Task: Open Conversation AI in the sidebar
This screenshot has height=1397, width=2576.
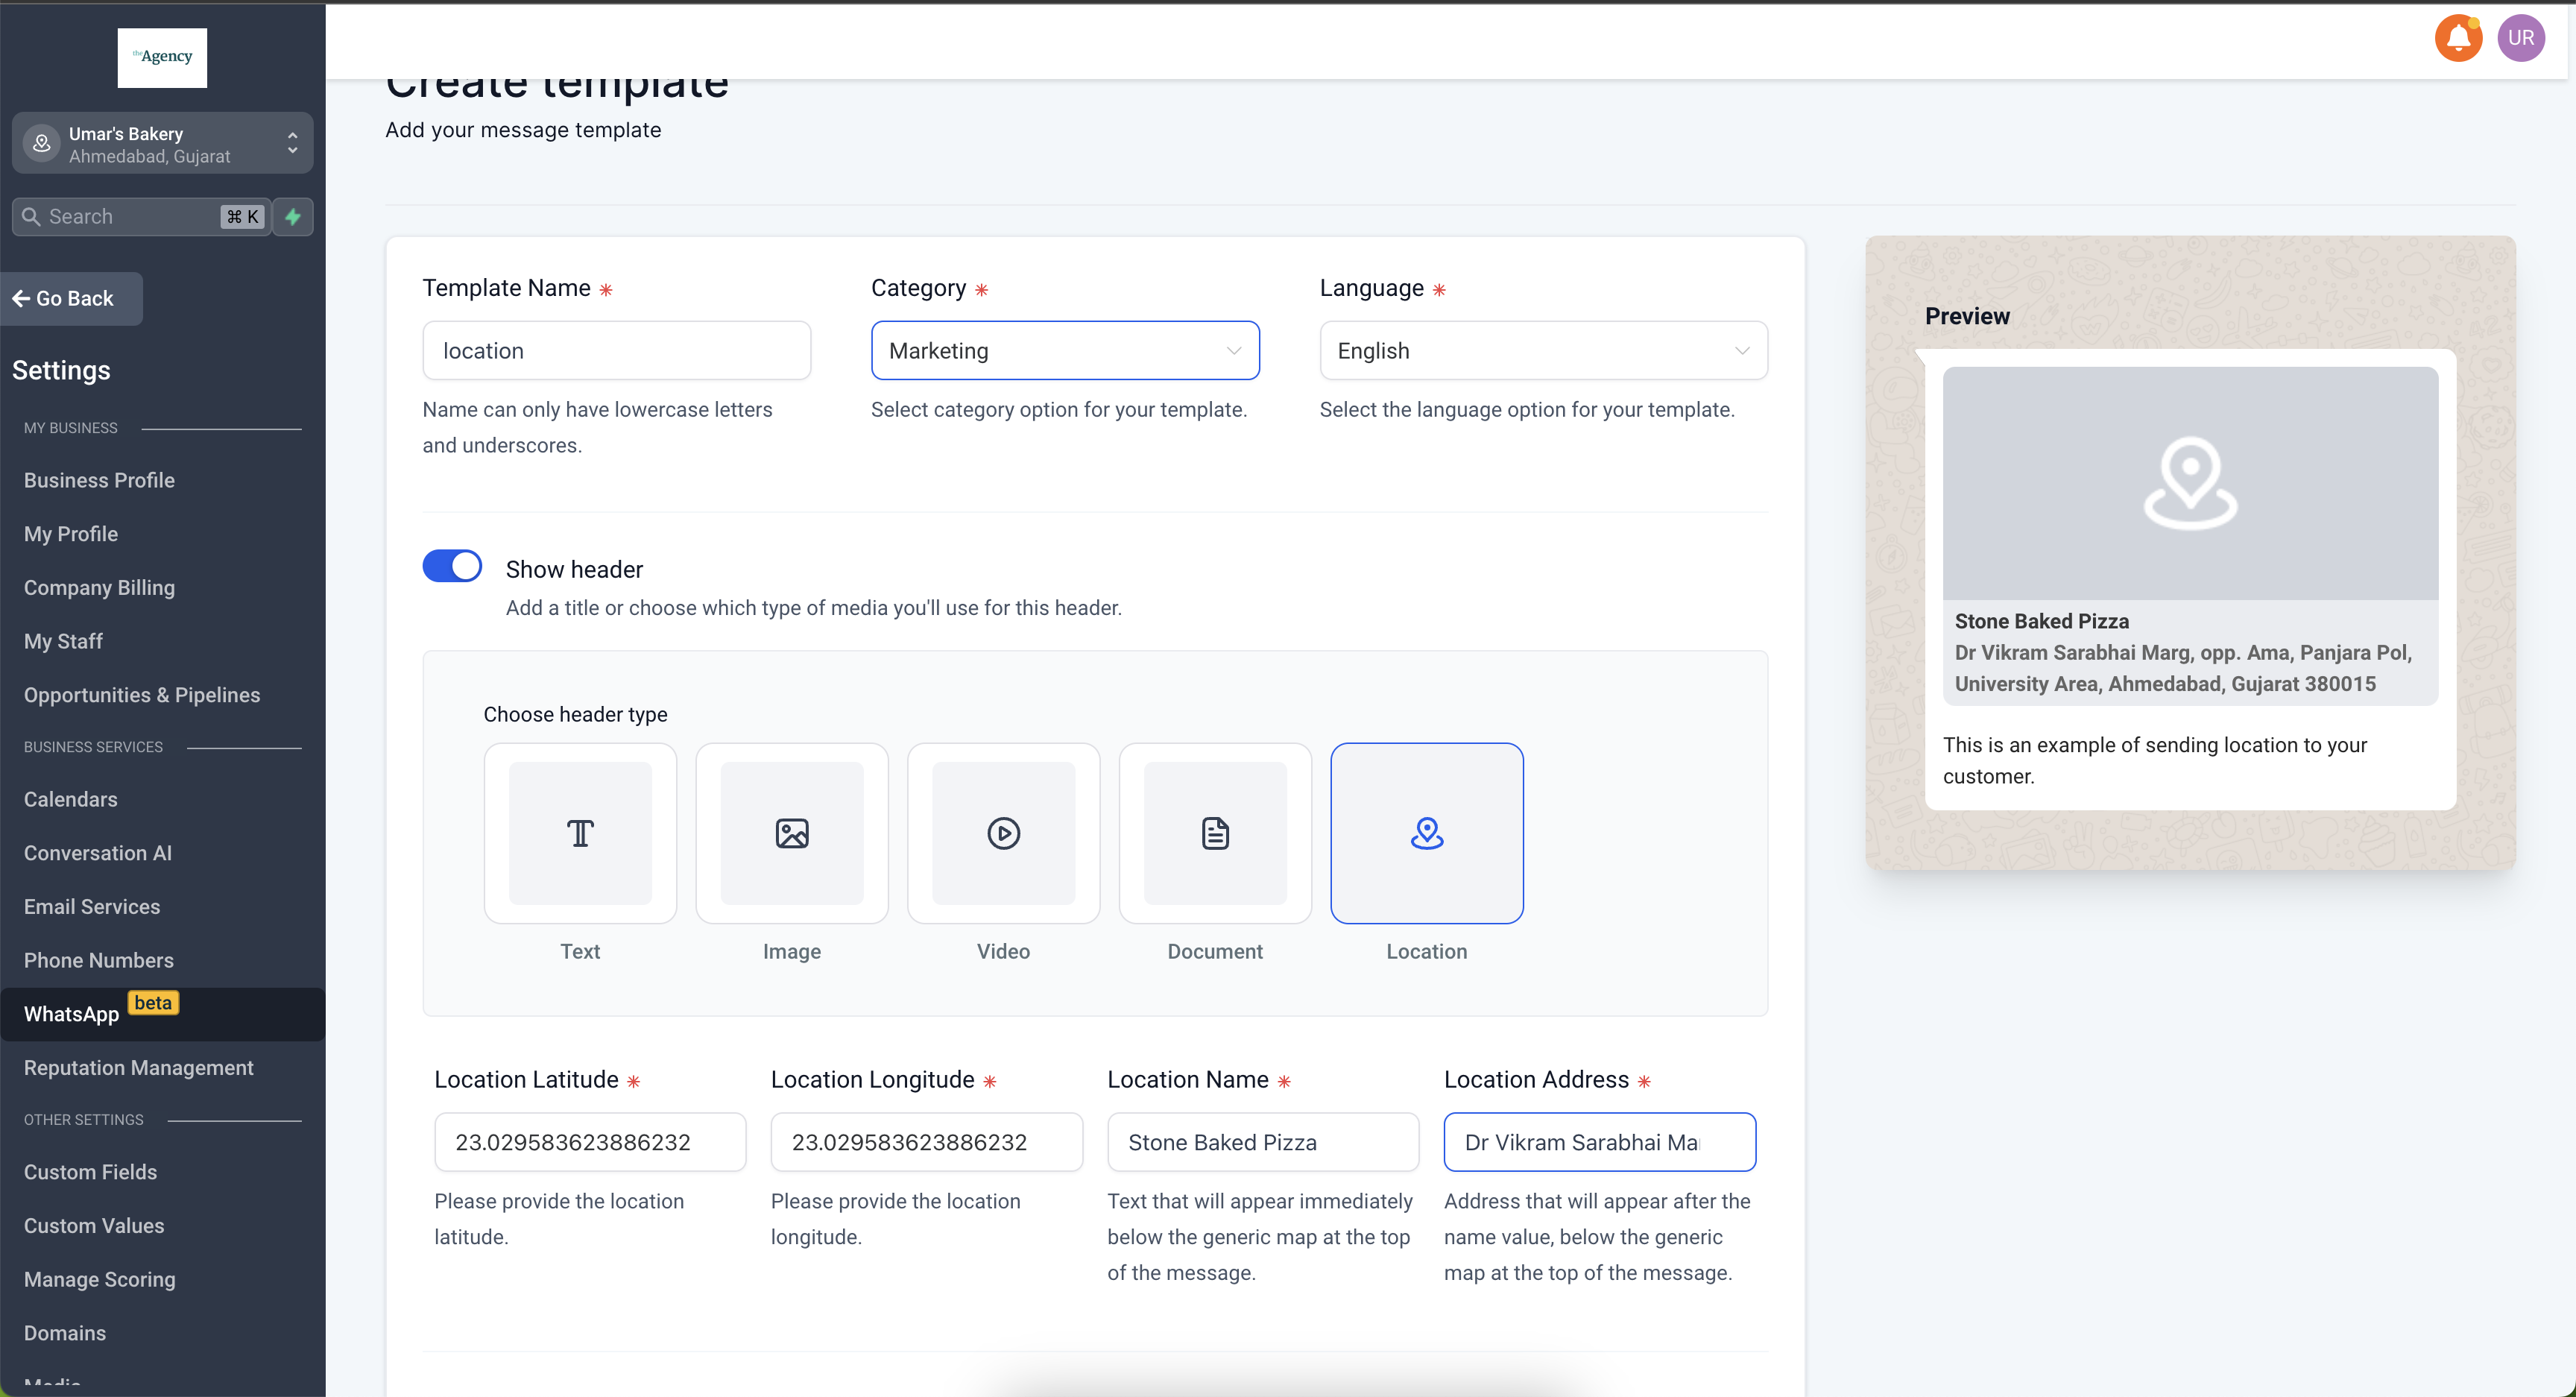Action: pos(98,853)
